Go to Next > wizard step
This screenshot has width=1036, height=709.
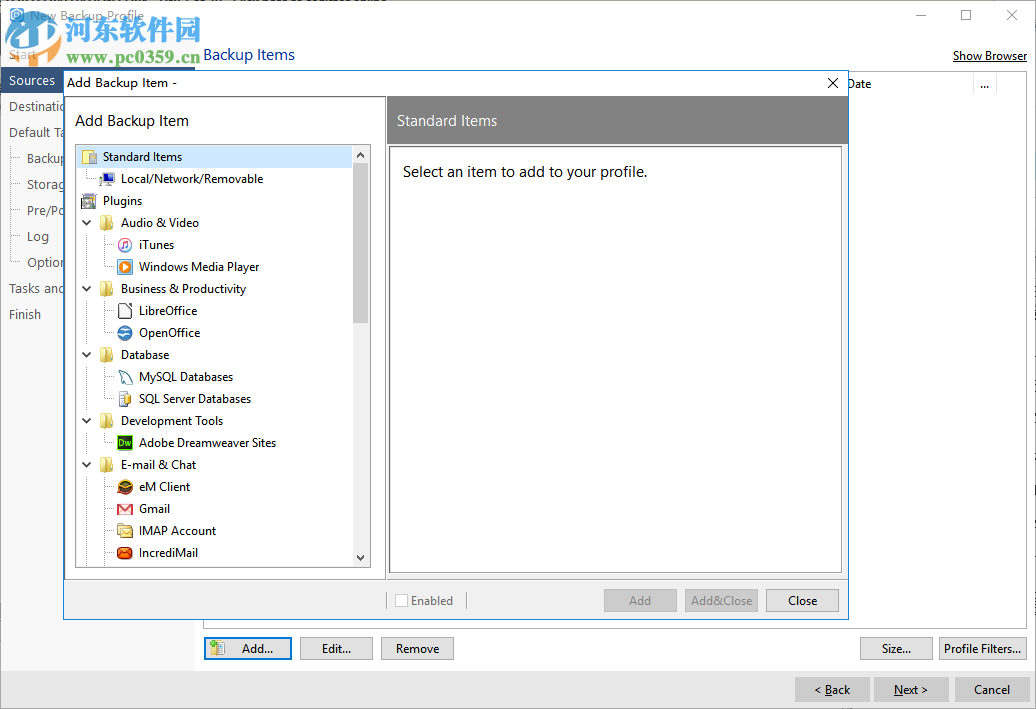tap(910, 690)
